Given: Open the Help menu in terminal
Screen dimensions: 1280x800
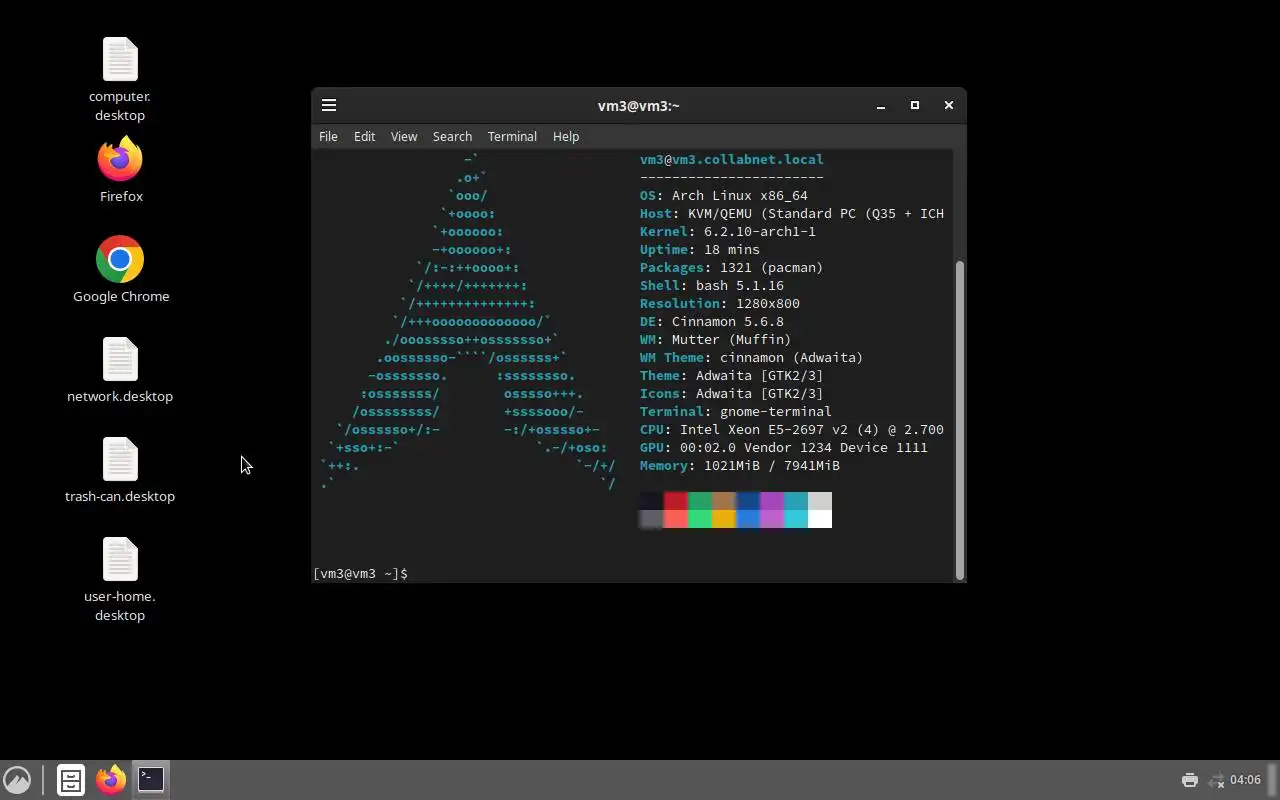Looking at the screenshot, I should click(x=566, y=136).
